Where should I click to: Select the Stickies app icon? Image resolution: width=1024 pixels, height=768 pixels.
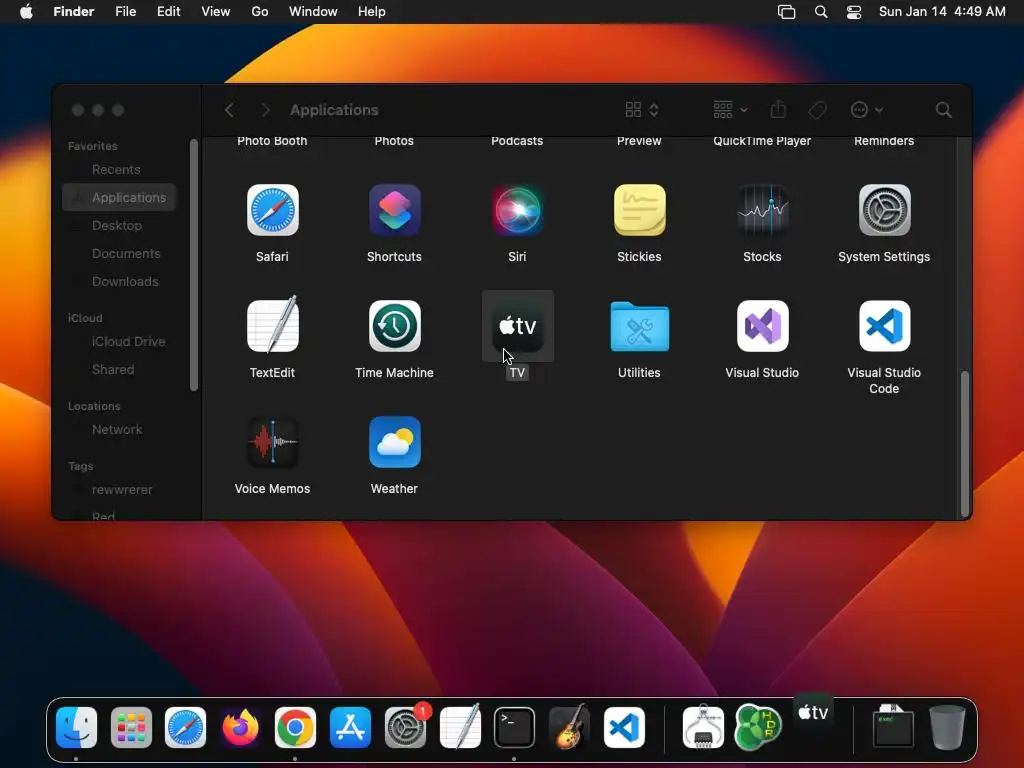639,210
